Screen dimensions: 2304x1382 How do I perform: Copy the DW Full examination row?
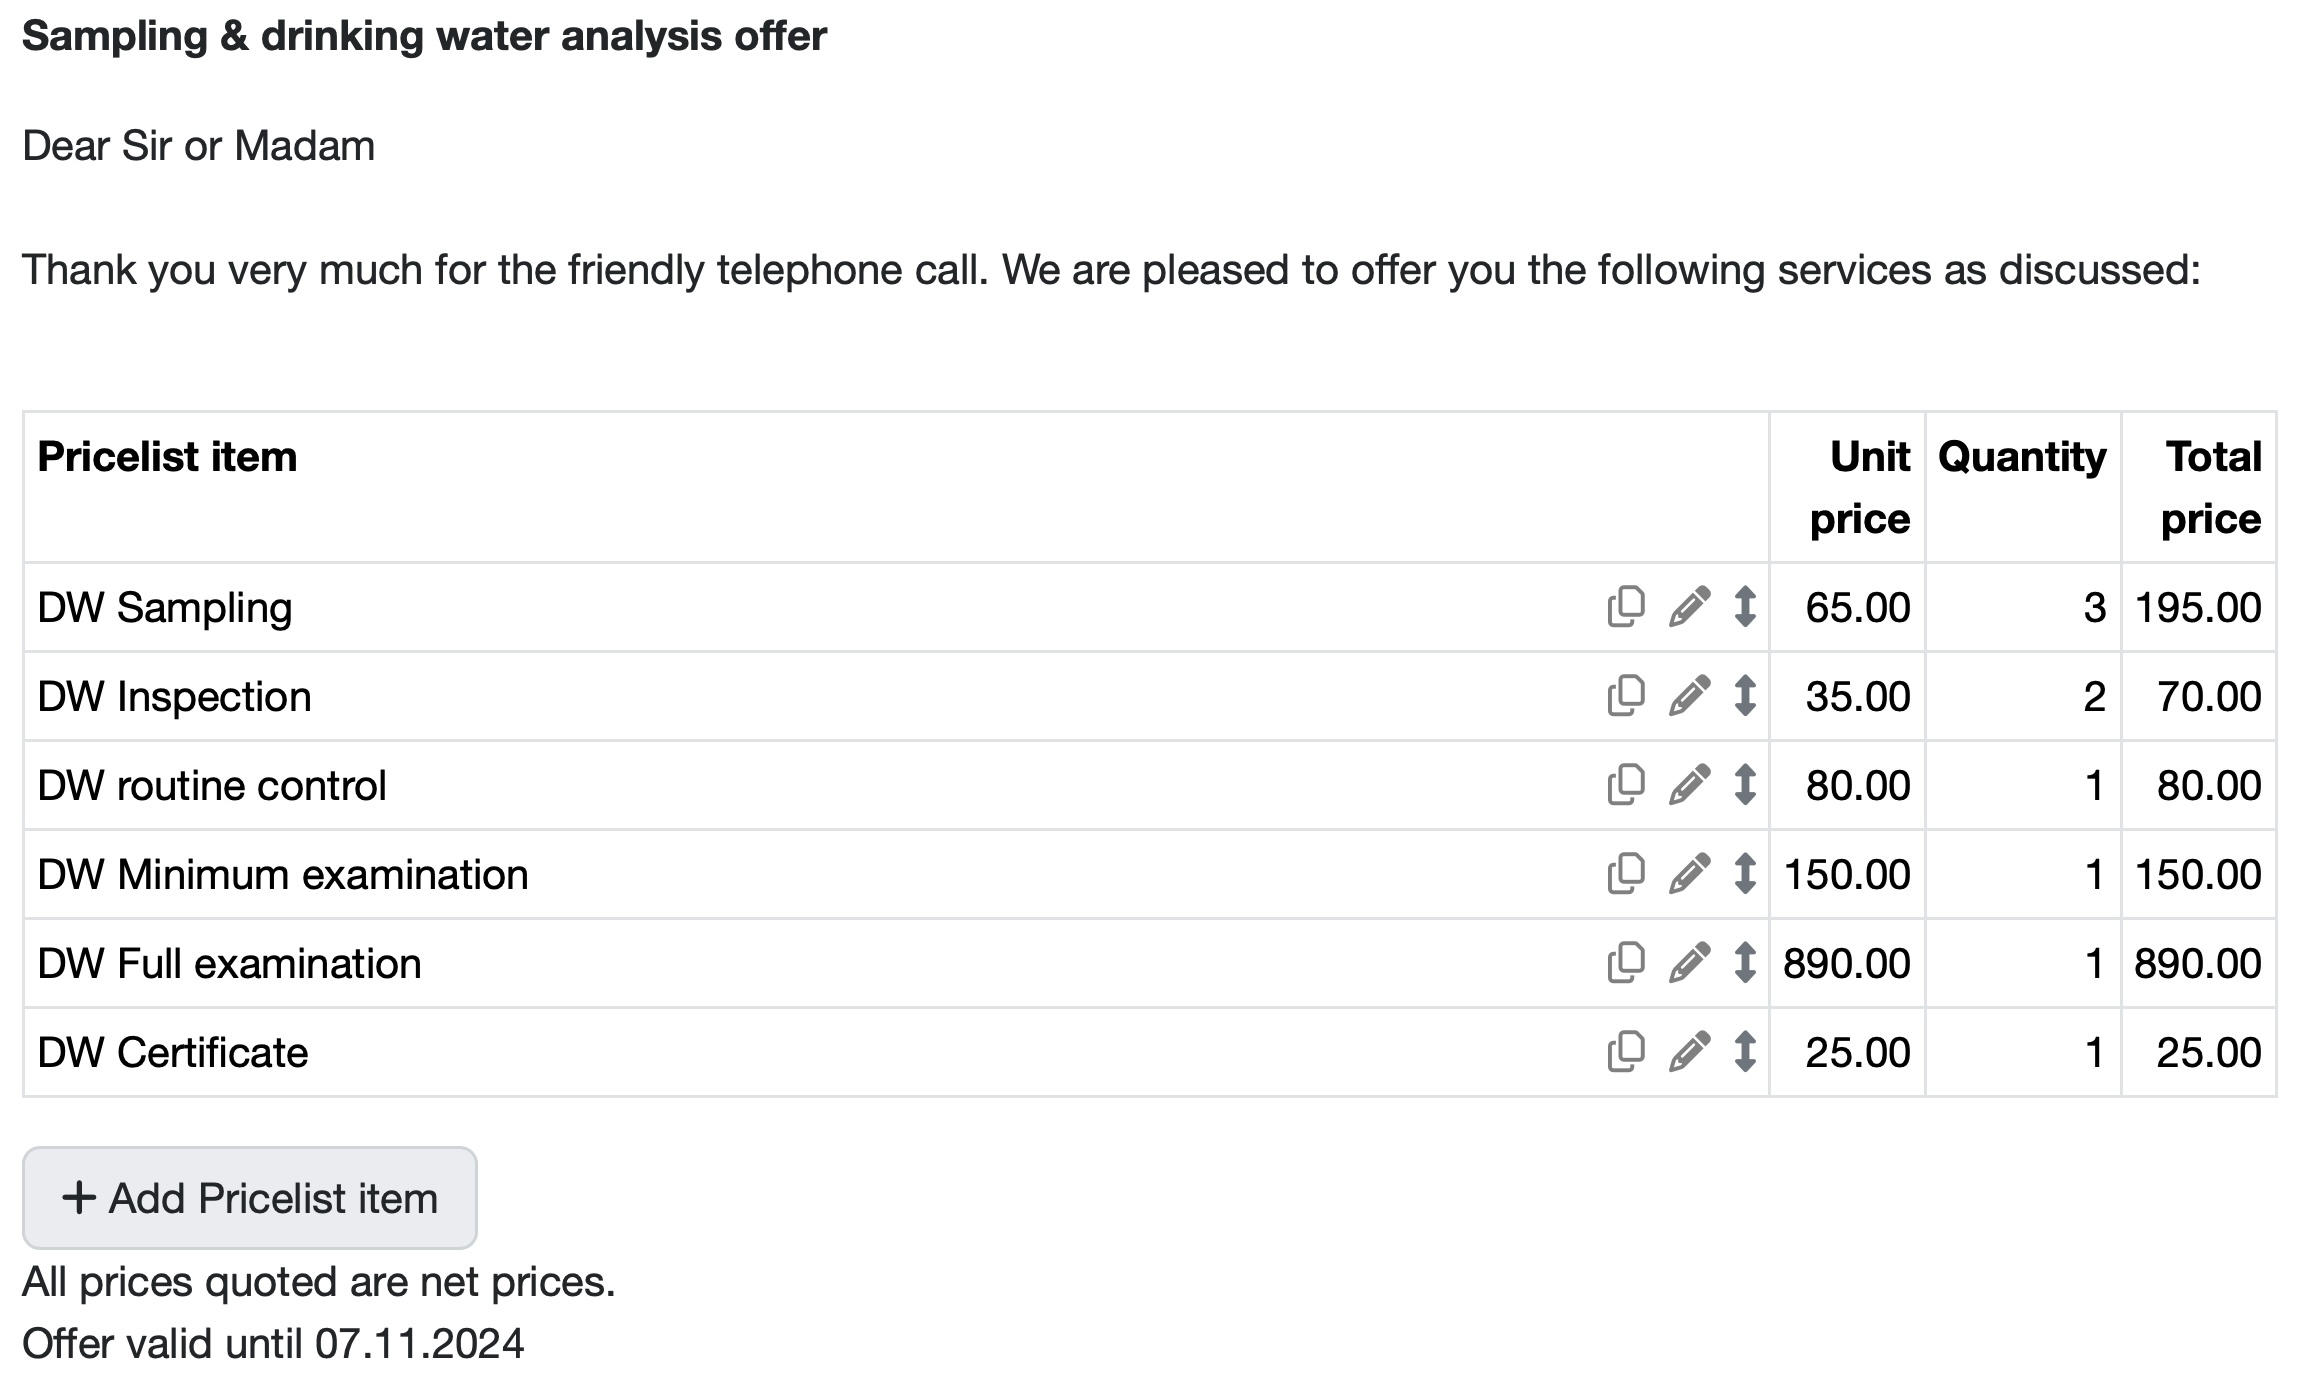pos(1626,963)
